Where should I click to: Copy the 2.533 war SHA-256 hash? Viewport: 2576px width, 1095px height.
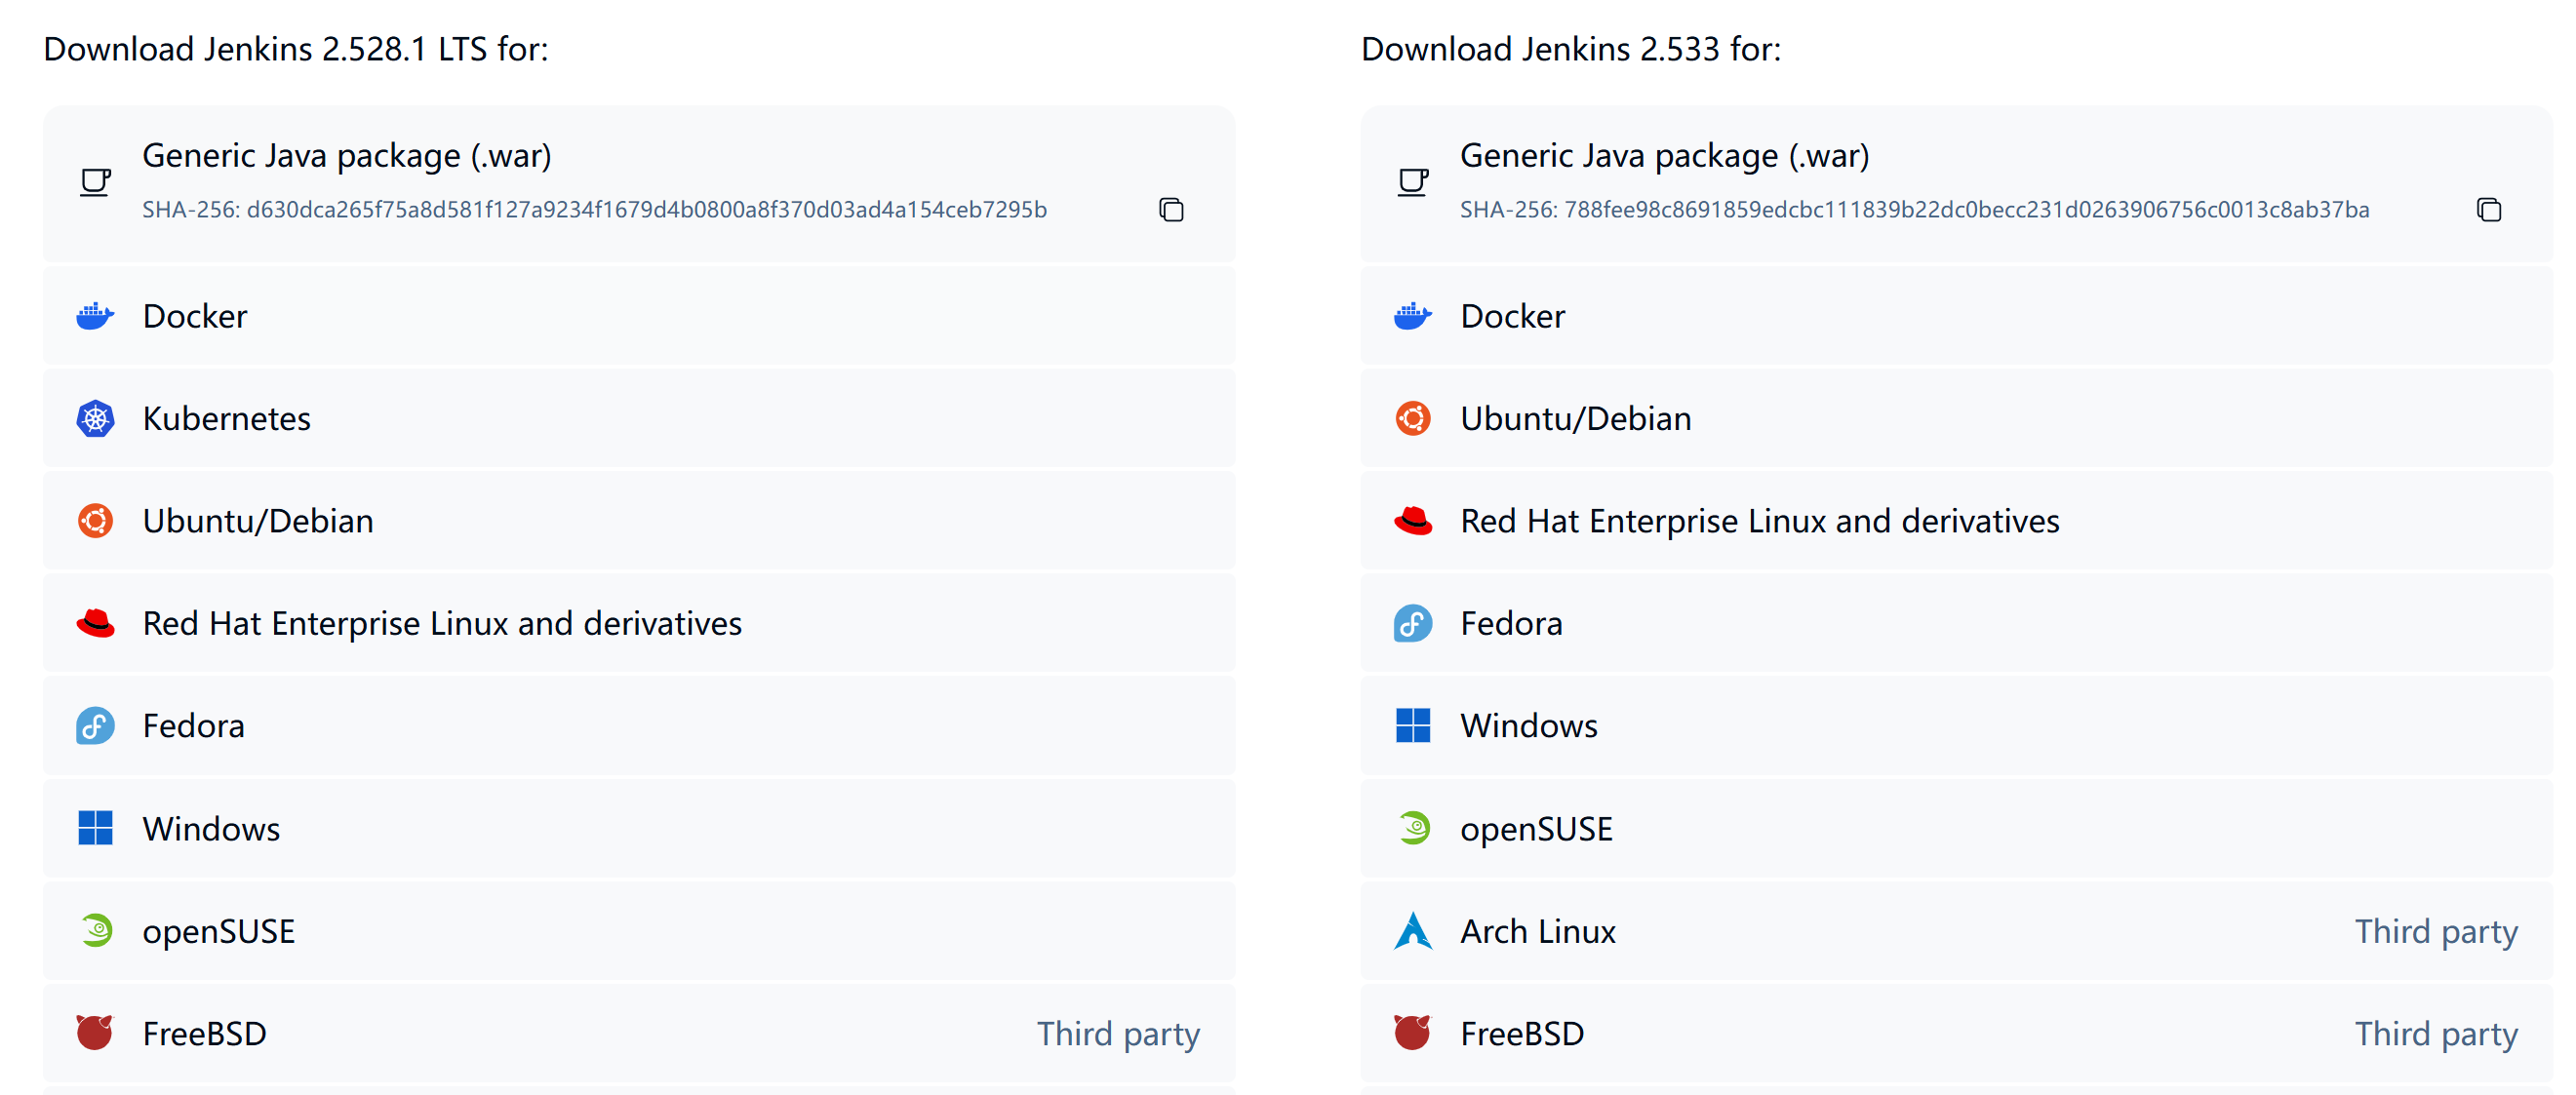(x=2488, y=210)
